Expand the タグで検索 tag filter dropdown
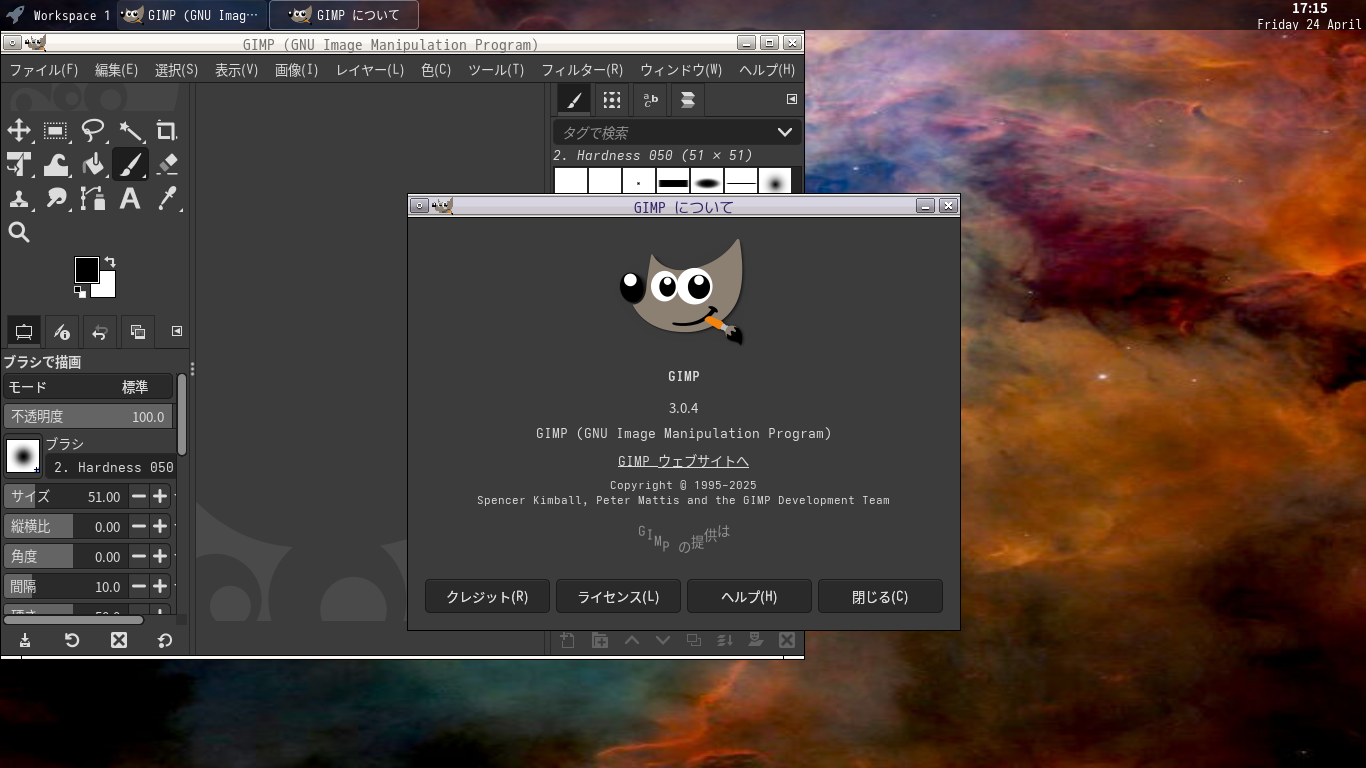This screenshot has width=1366, height=768. 785,132
